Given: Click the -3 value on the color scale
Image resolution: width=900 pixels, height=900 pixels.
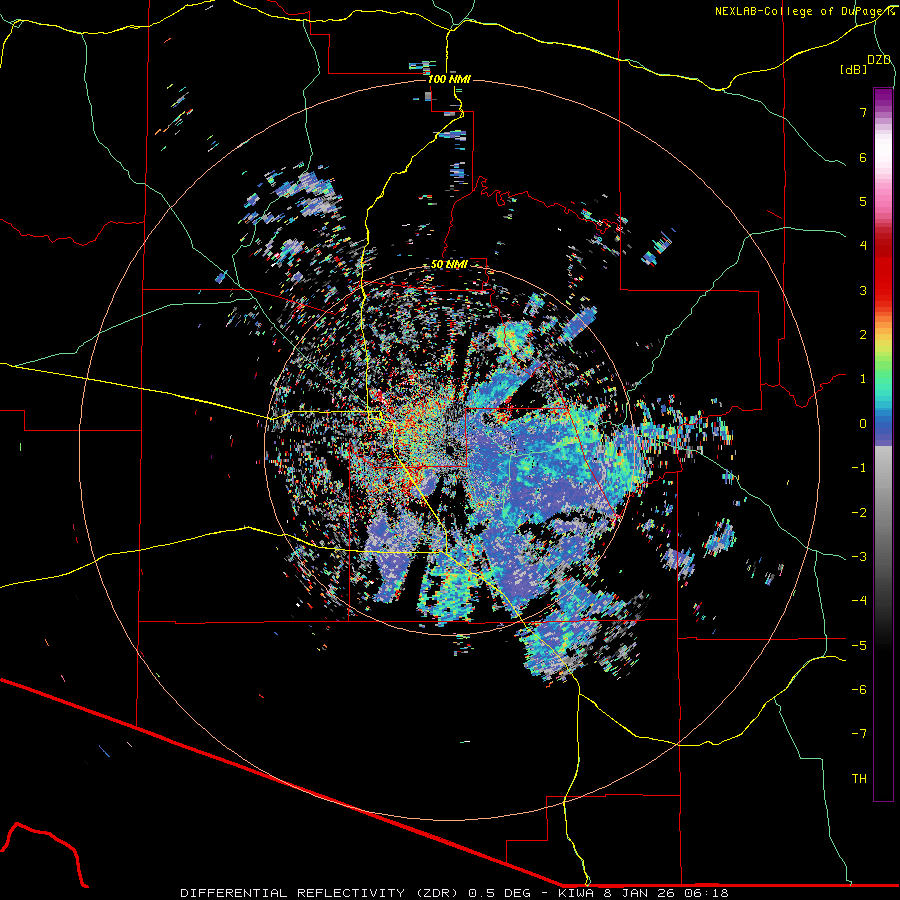Looking at the screenshot, I should coord(859,557).
